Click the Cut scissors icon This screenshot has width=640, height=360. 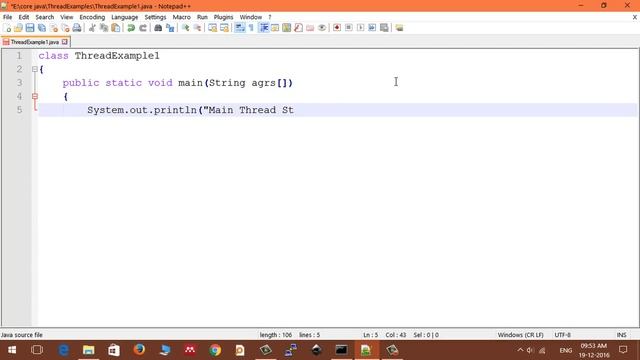(92, 28)
